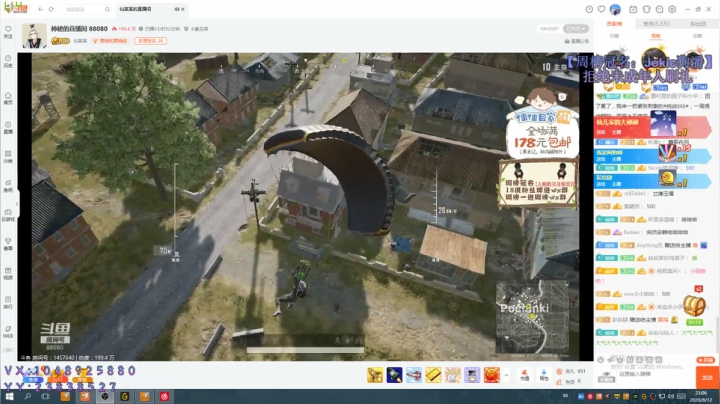
Task: Open Windows Task View button
Action: coord(45,397)
